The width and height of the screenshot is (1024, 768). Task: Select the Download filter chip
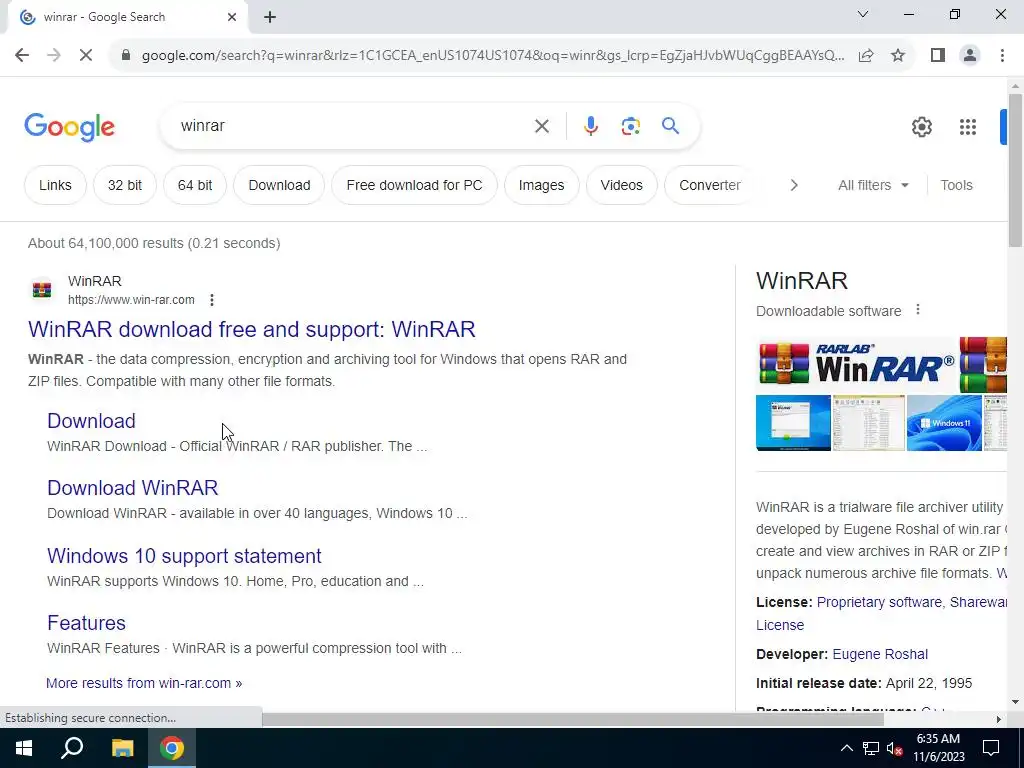(x=279, y=185)
